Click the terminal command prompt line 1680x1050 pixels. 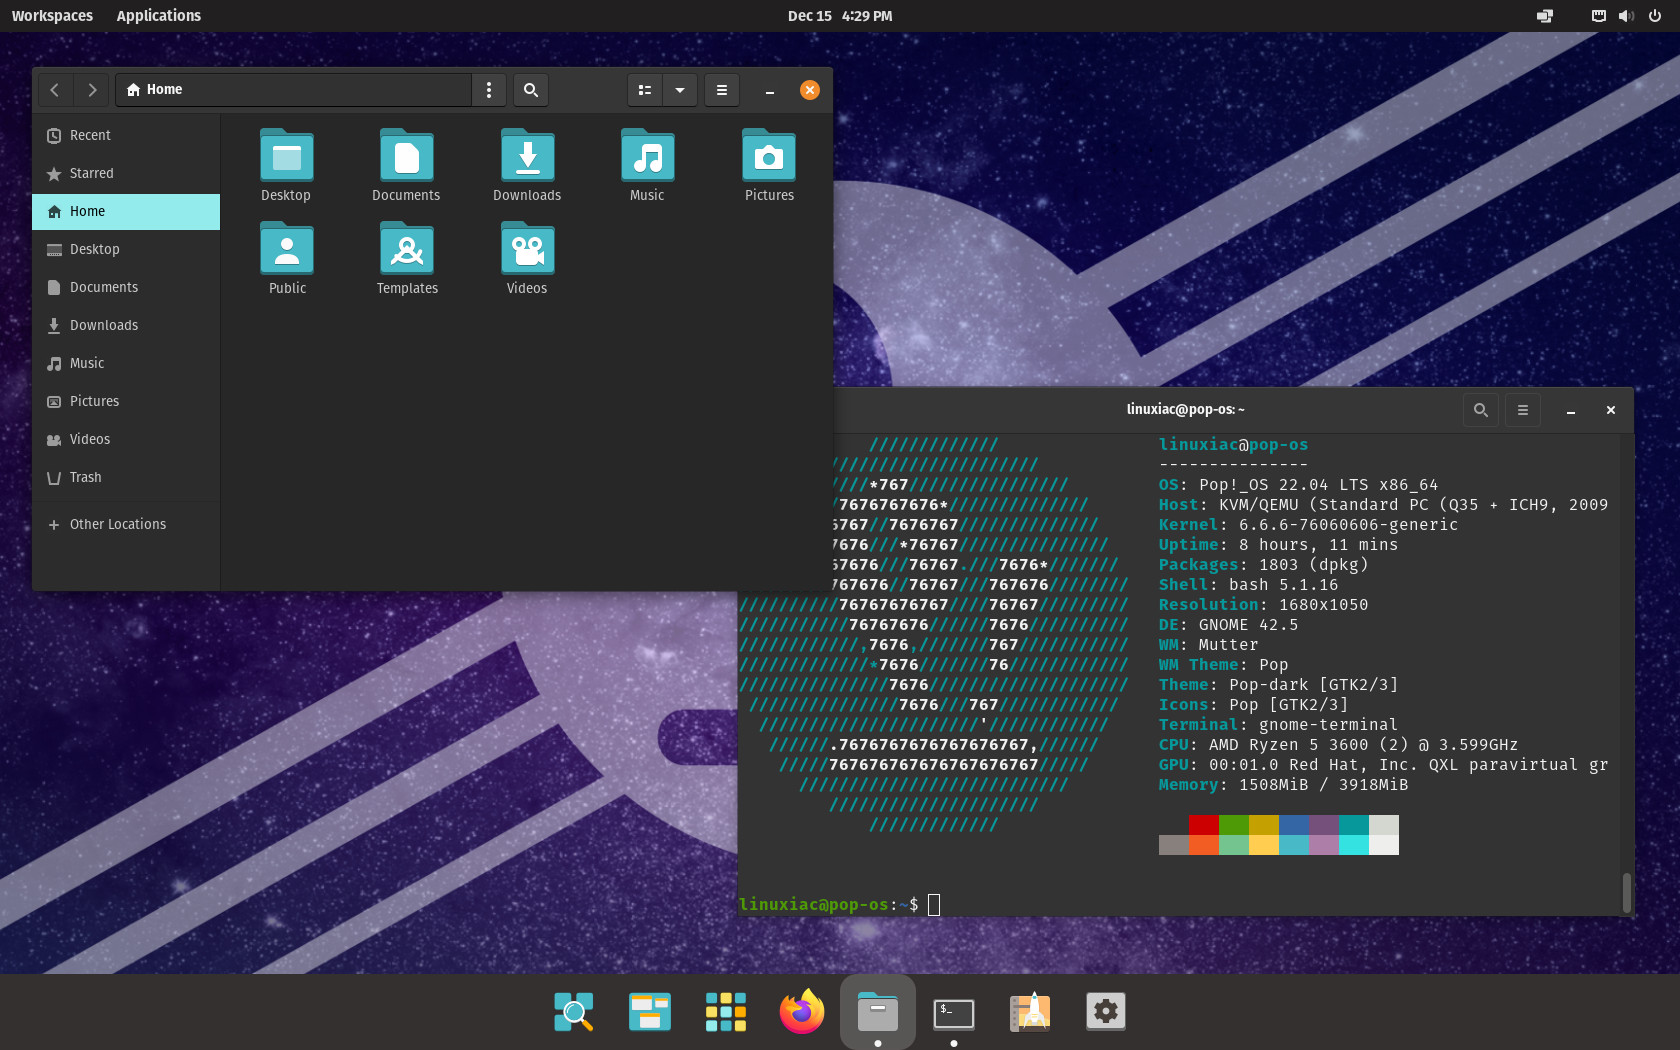tap(840, 905)
